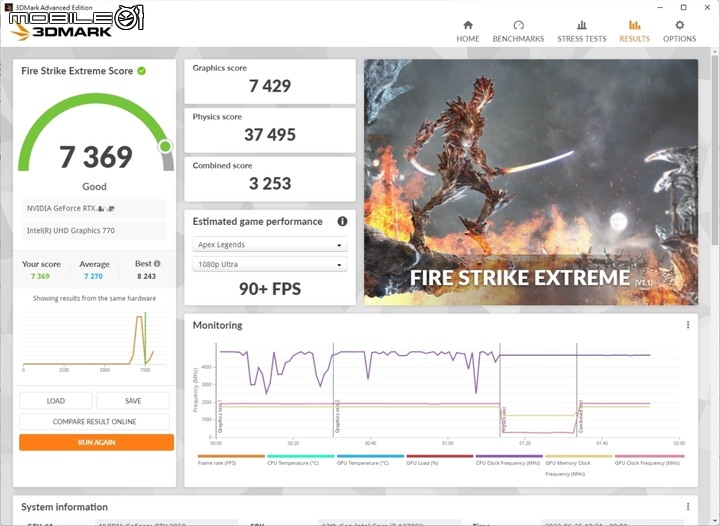Click the System information heading
The height and width of the screenshot is (526, 720).
point(64,507)
